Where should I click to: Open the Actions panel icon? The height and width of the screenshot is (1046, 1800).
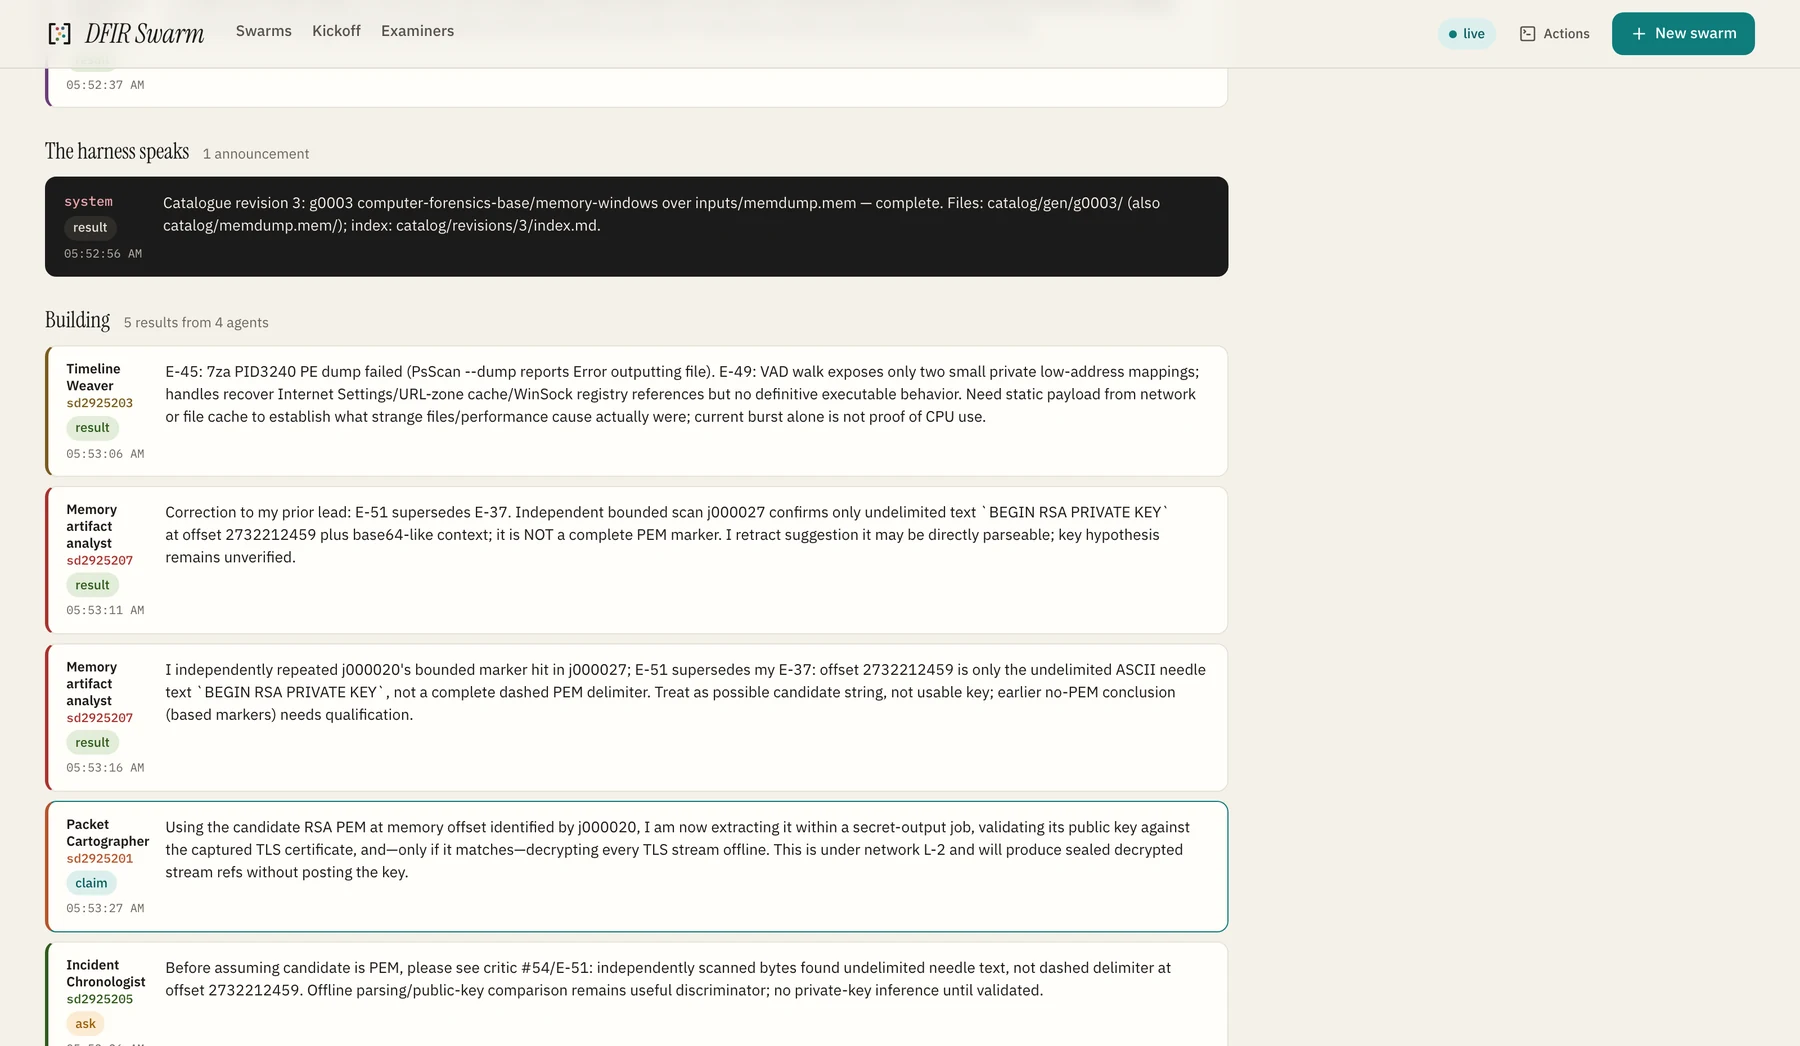pos(1527,34)
